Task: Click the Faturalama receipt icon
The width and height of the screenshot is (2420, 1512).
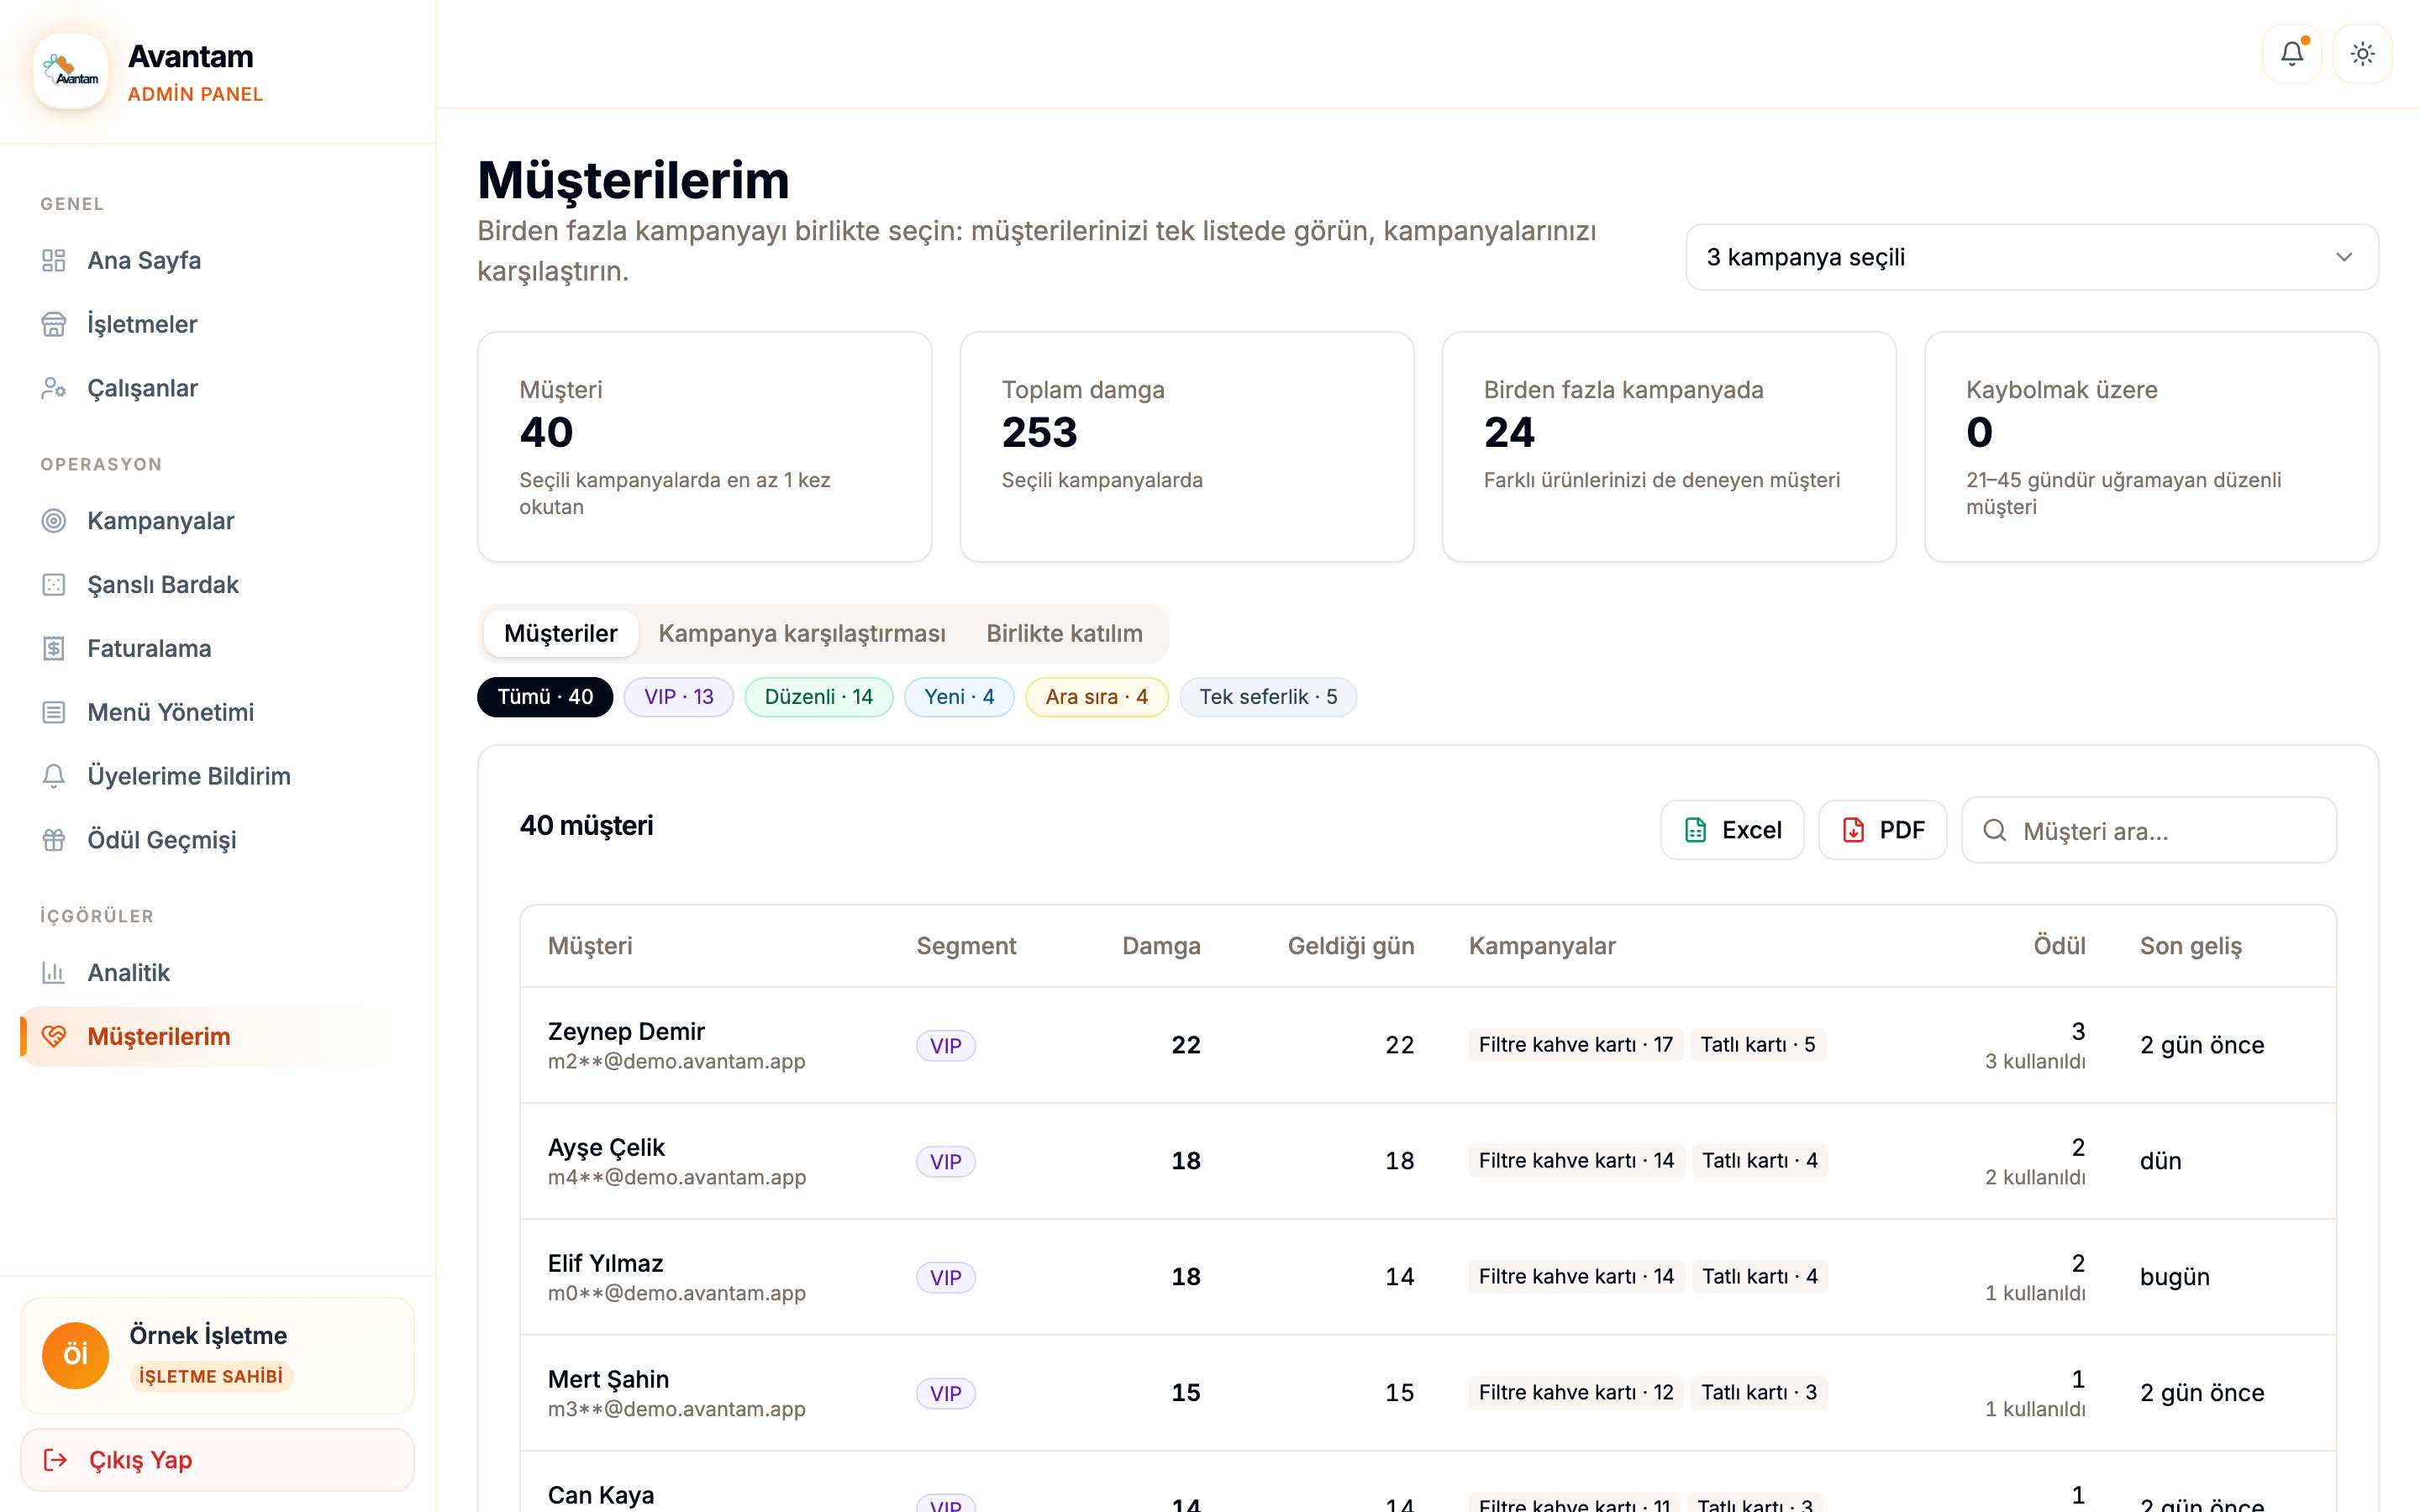Action: [54, 649]
